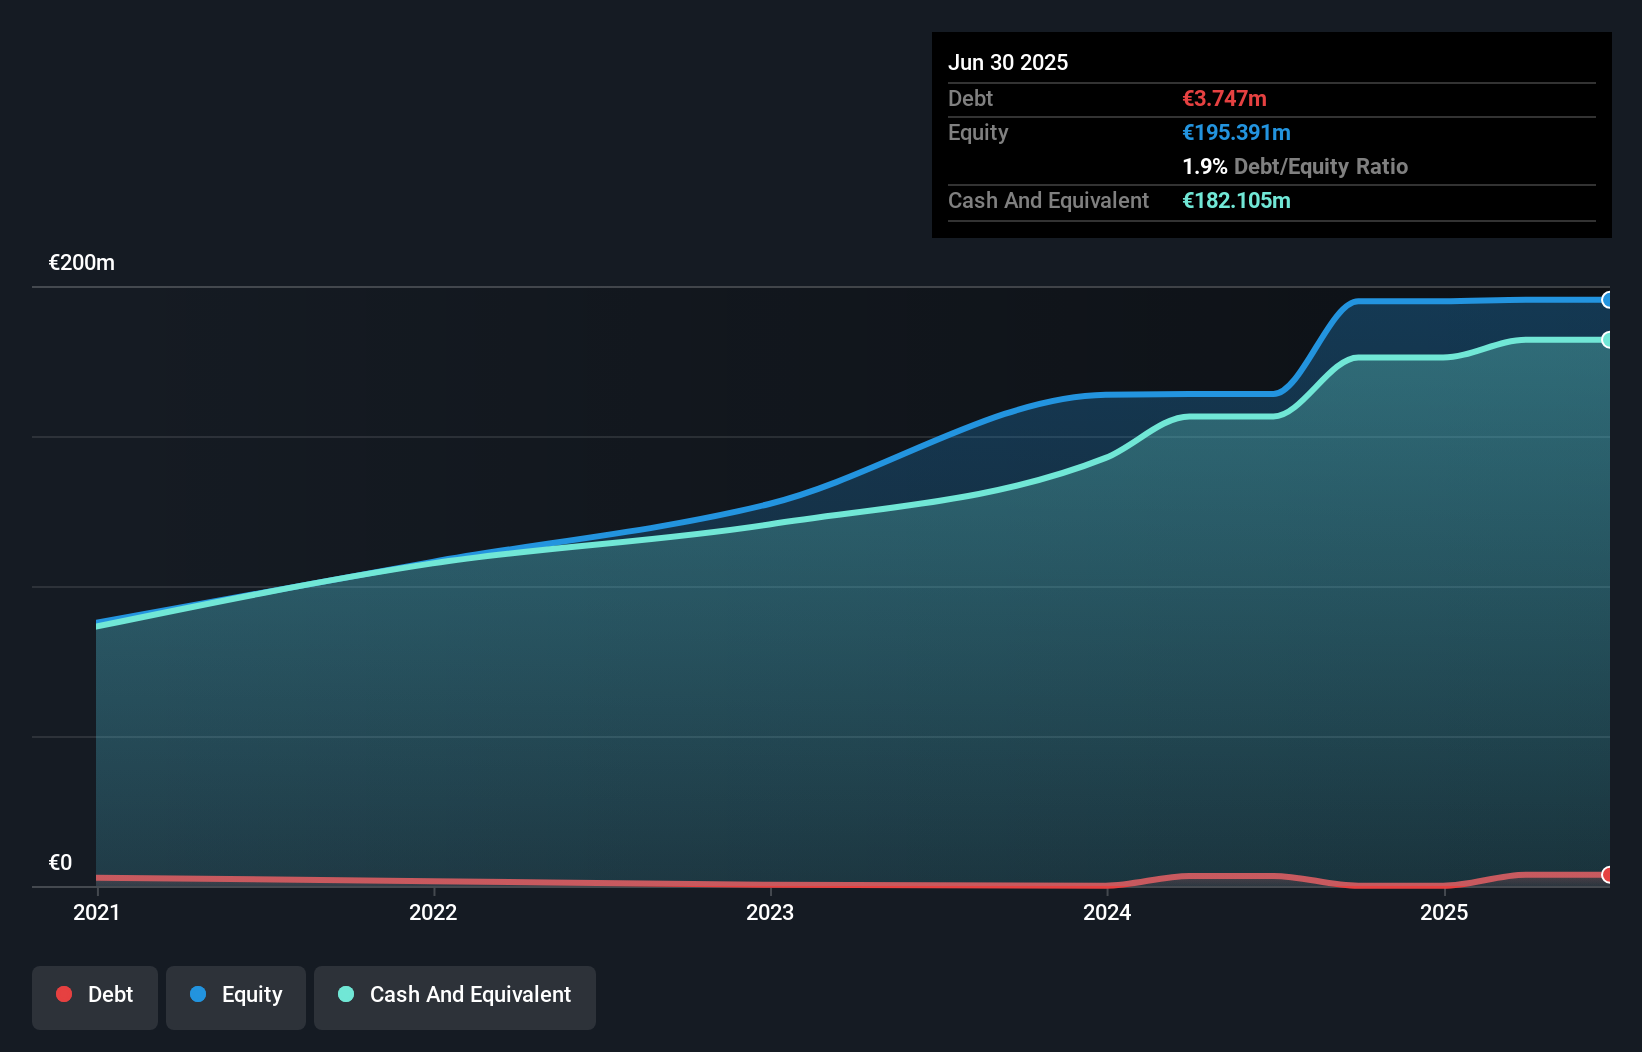1642x1052 pixels.
Task: Click the teal Cash And Equivalent legend dot
Action: (x=345, y=995)
